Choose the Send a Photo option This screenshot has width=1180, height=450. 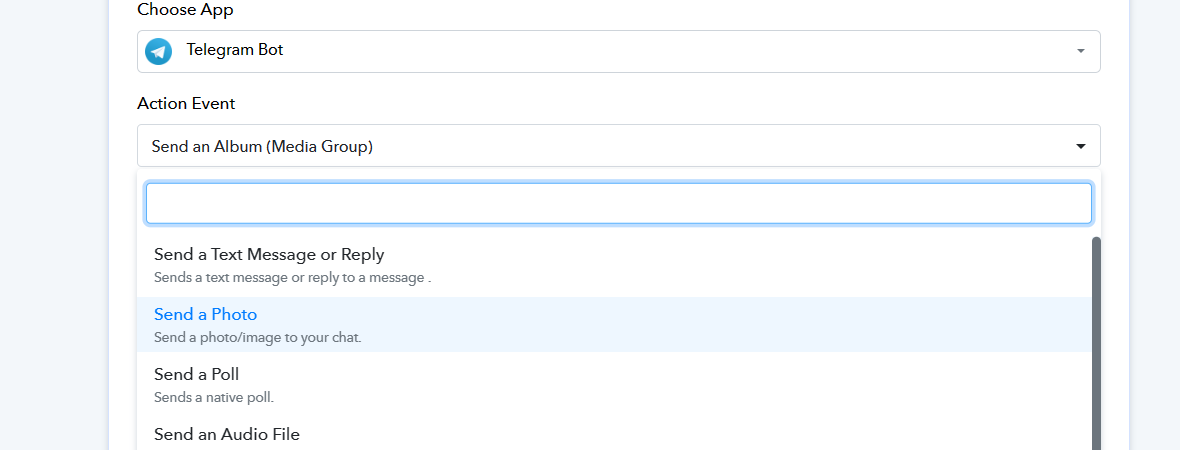coord(614,324)
